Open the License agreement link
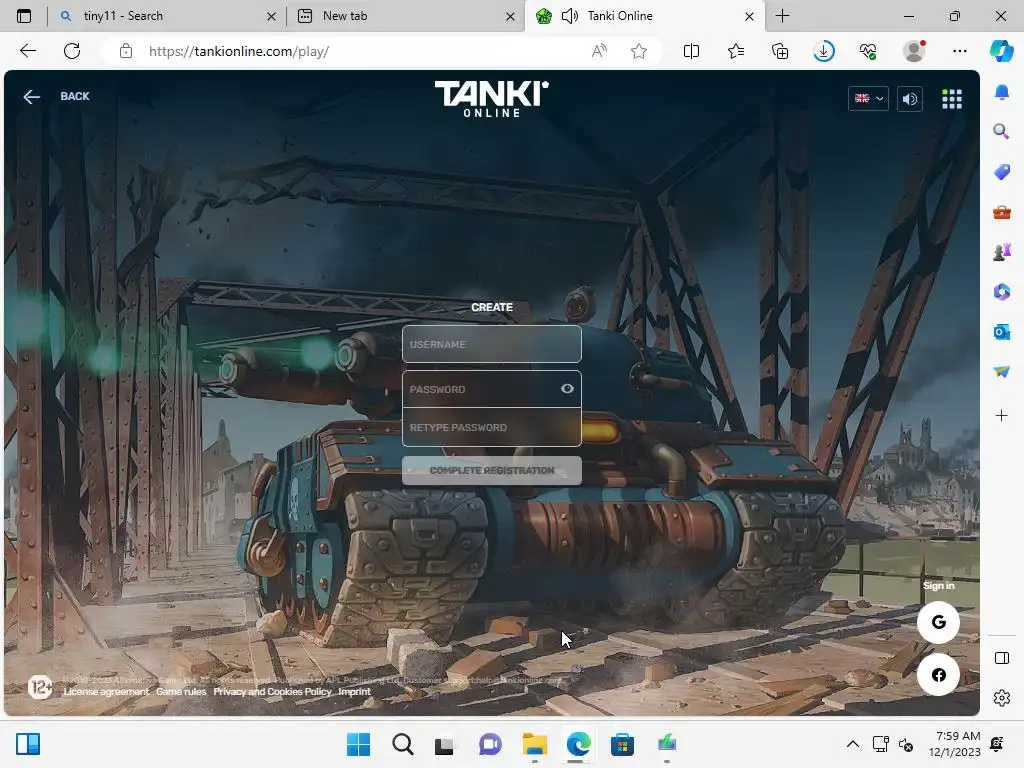Screen dimensions: 1024x768 [x=106, y=692]
